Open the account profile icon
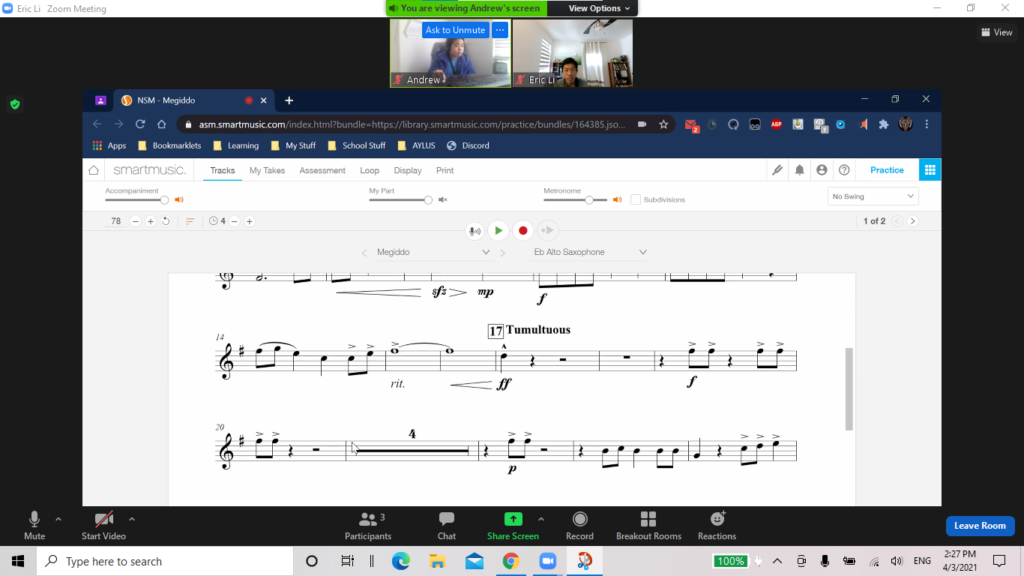Screen dimensions: 1024x576 pyautogui.click(x=822, y=170)
